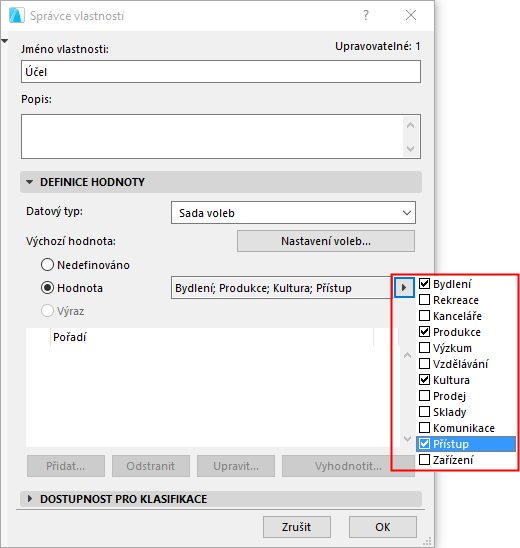The image size is (520, 548).
Task: Check the Kanceláře checkbox
Action: click(424, 316)
